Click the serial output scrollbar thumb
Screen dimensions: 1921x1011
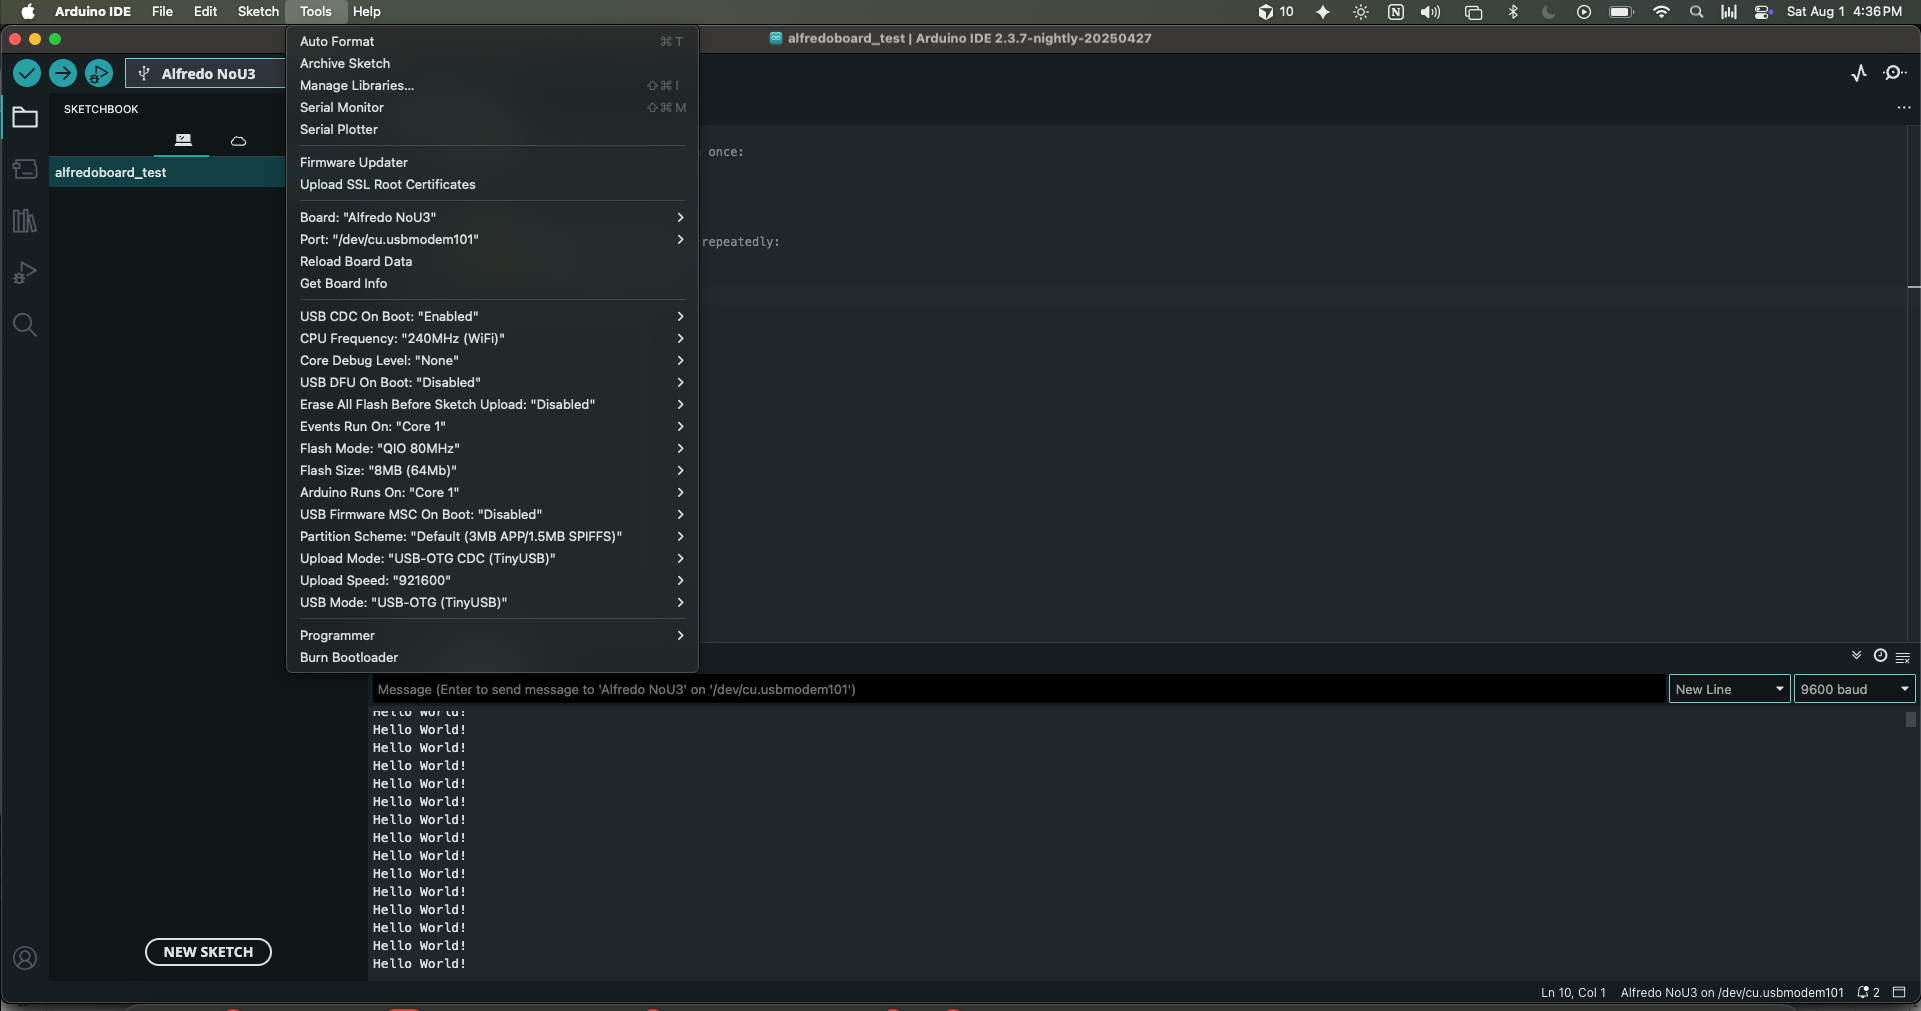pyautogui.click(x=1910, y=719)
